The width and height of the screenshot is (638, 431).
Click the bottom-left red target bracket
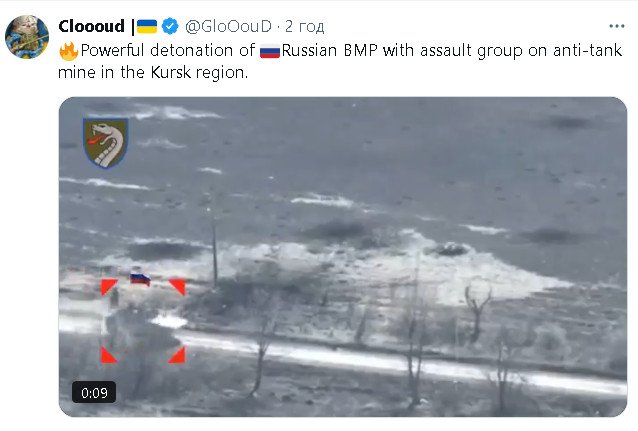pos(108,355)
